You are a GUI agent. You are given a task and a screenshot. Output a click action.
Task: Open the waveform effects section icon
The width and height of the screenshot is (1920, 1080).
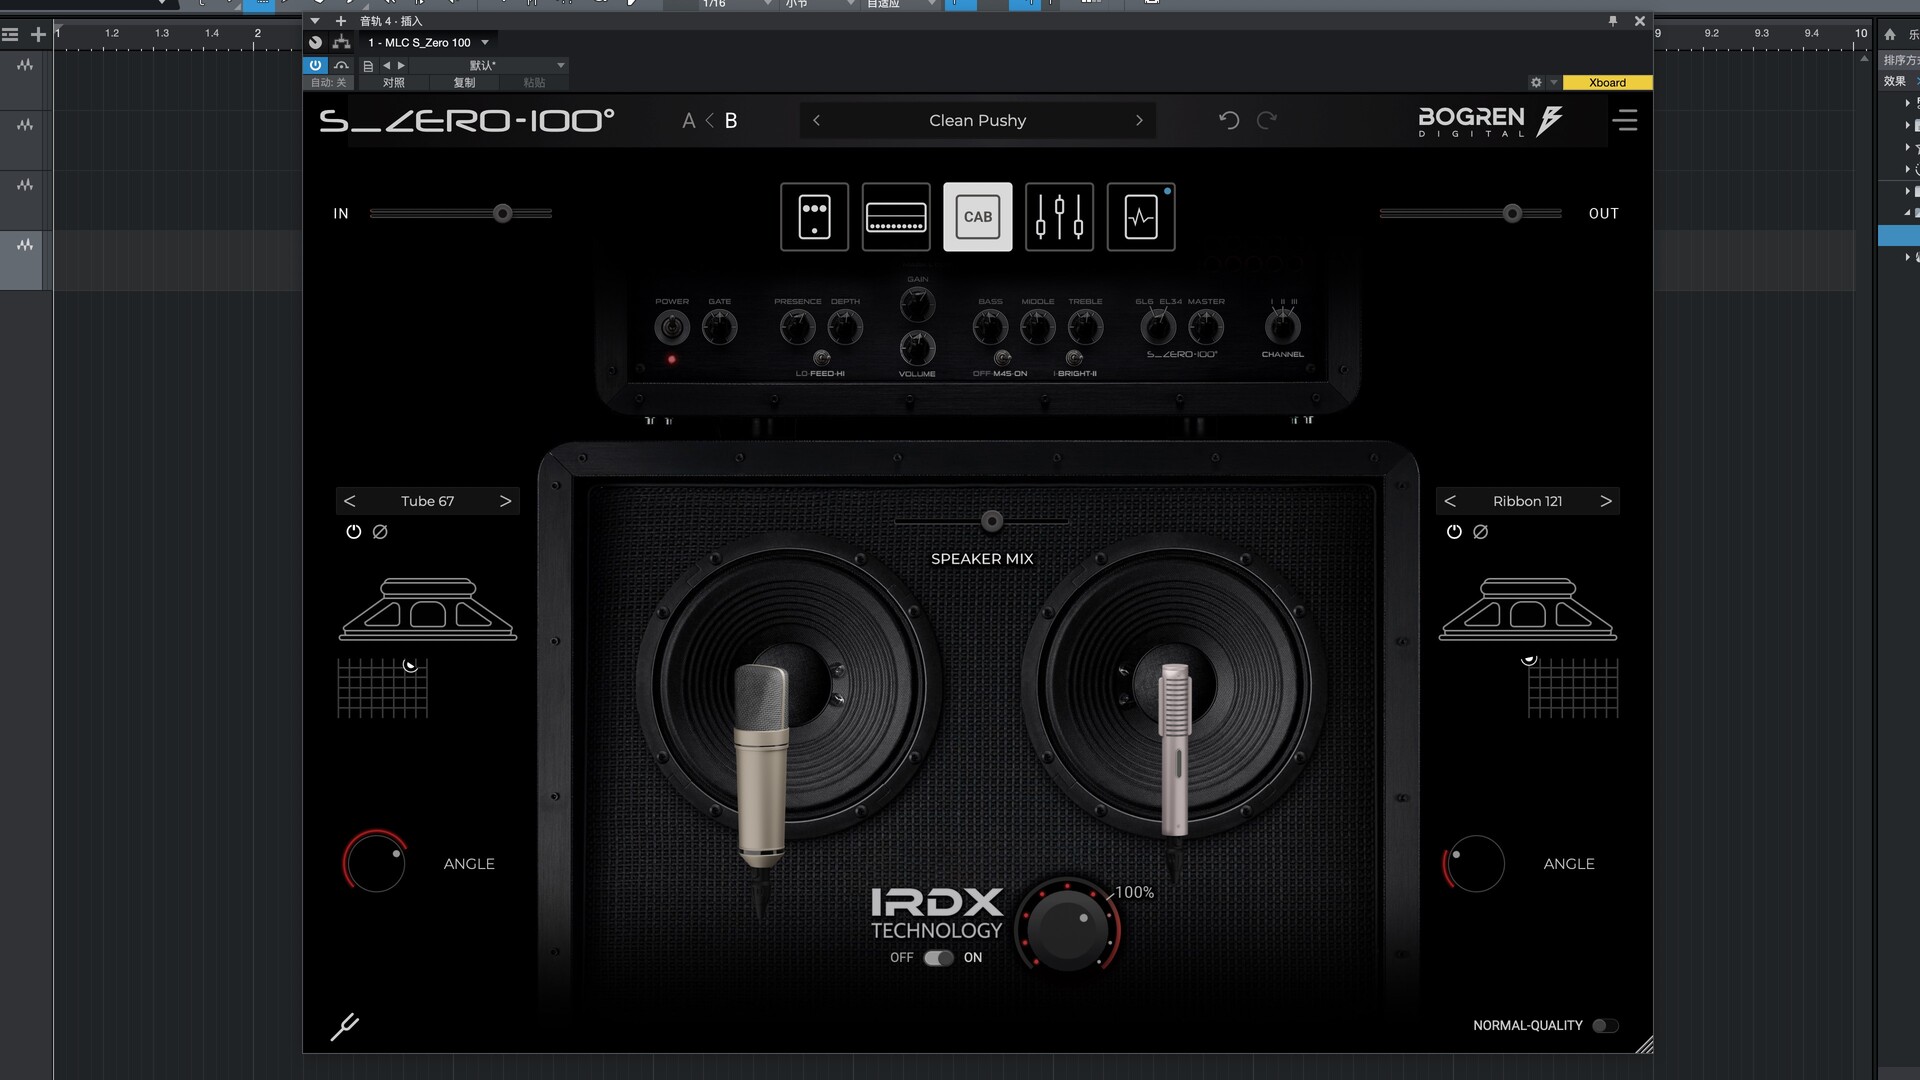tap(1141, 216)
